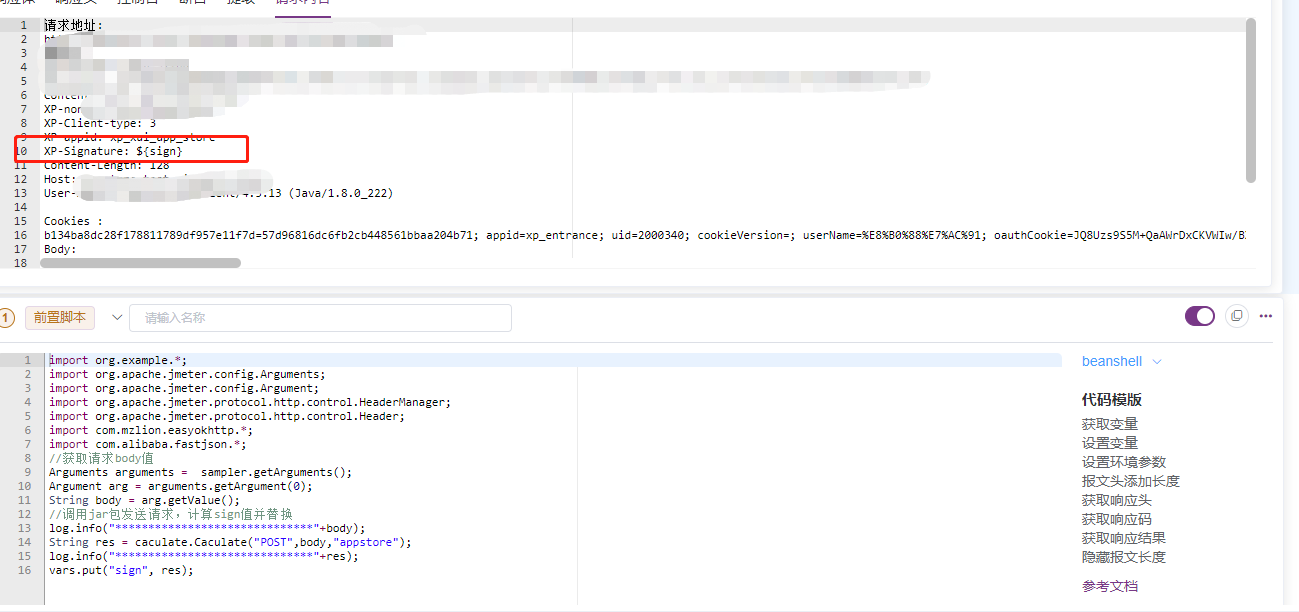
Task: Open the beanshell language dropdown
Action: point(1121,361)
